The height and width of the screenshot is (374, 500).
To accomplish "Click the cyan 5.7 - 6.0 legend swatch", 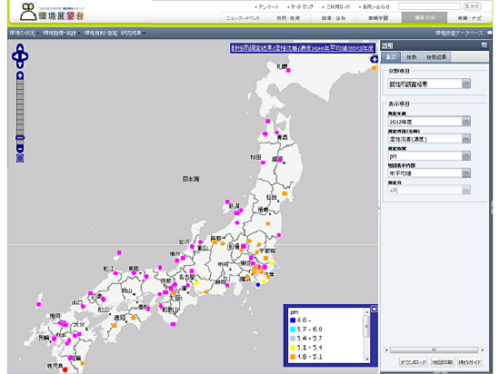I will point(293,329).
